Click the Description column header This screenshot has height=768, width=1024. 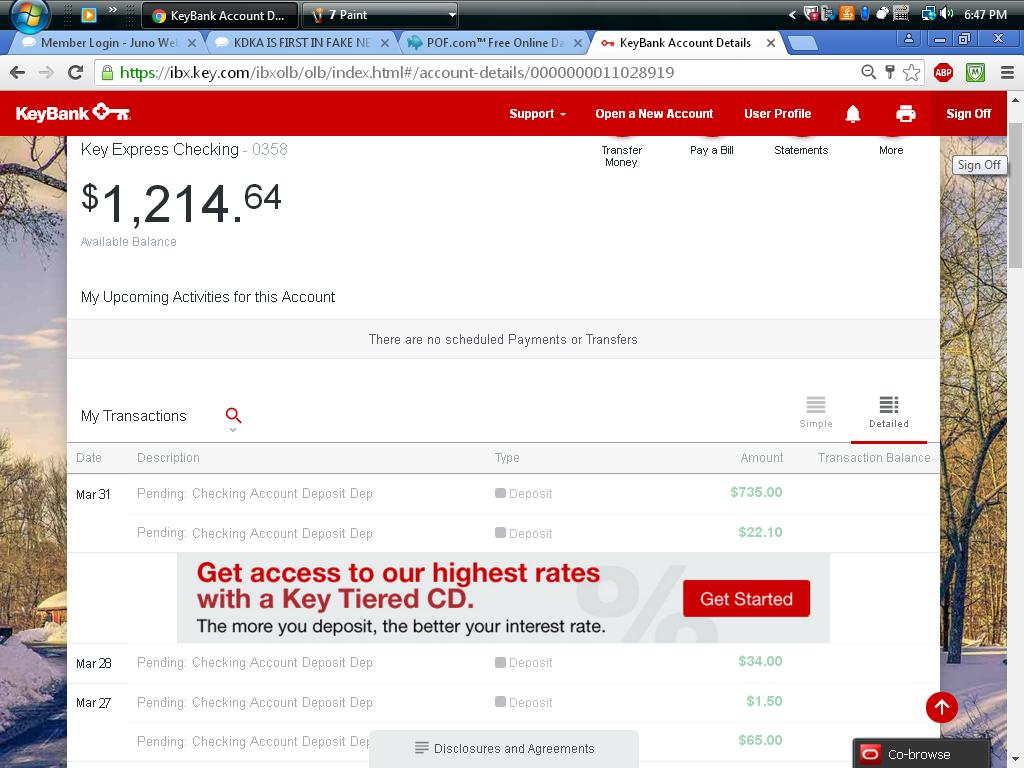(168, 458)
